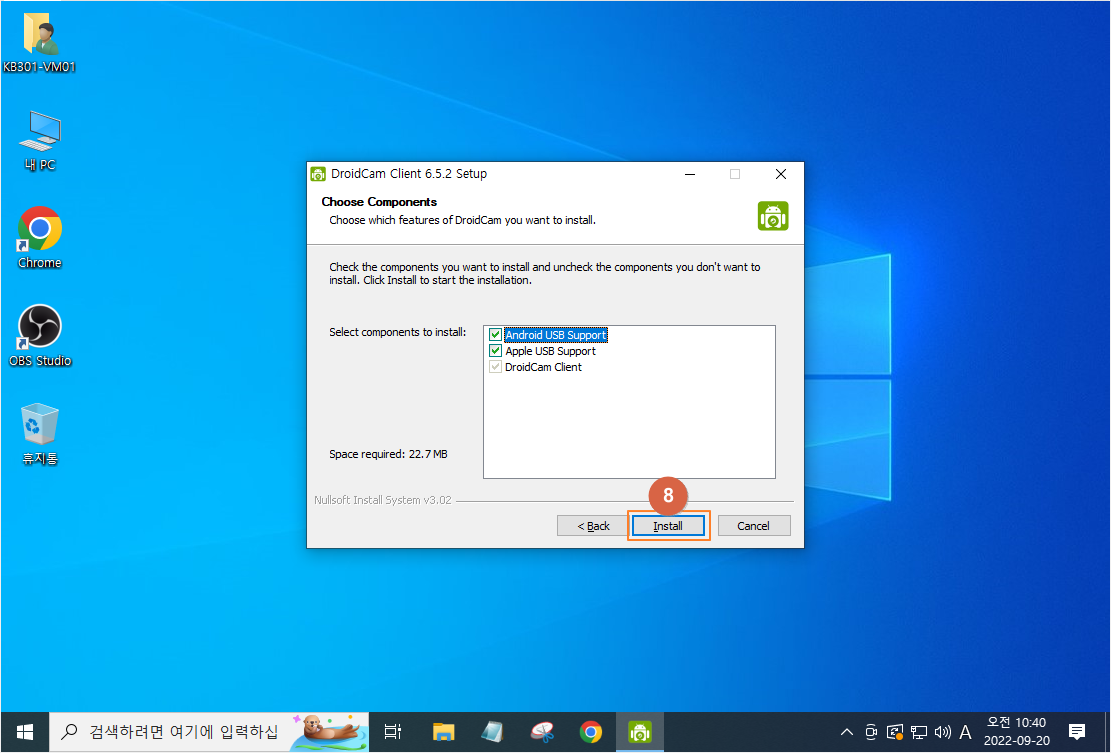Click the otter search highlight image
Viewport: 1111px width, 753px height.
[331, 732]
